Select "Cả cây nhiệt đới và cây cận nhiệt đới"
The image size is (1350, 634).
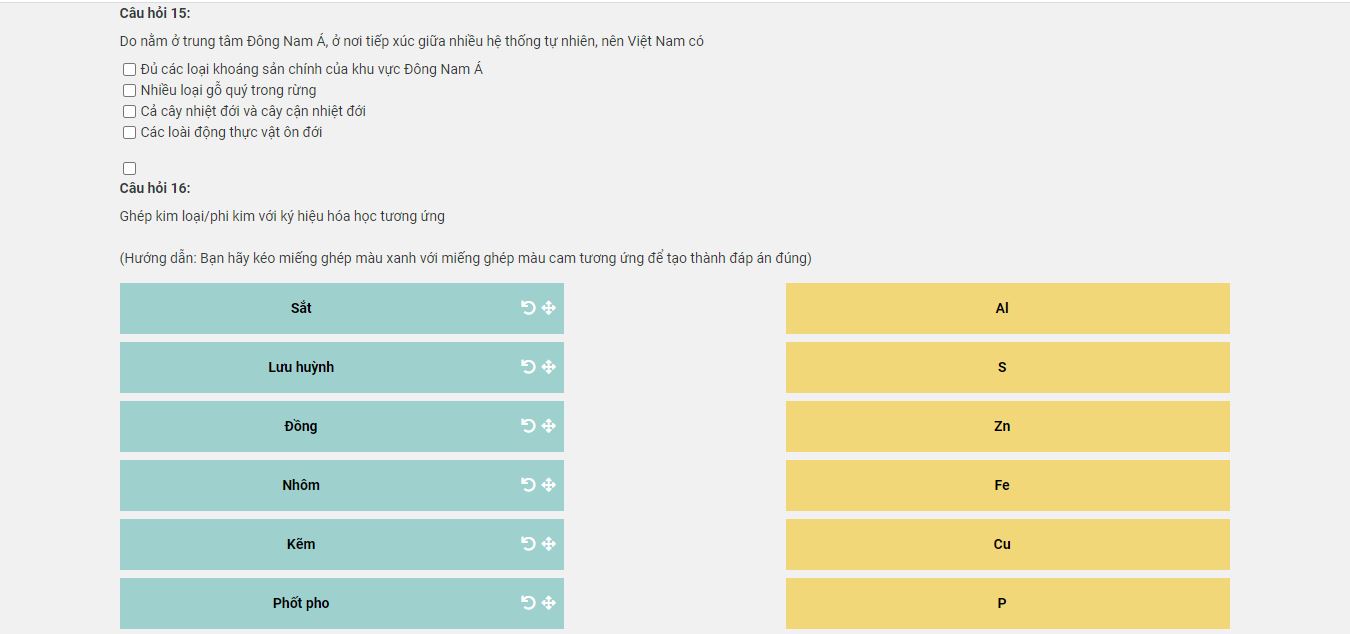tap(129, 112)
